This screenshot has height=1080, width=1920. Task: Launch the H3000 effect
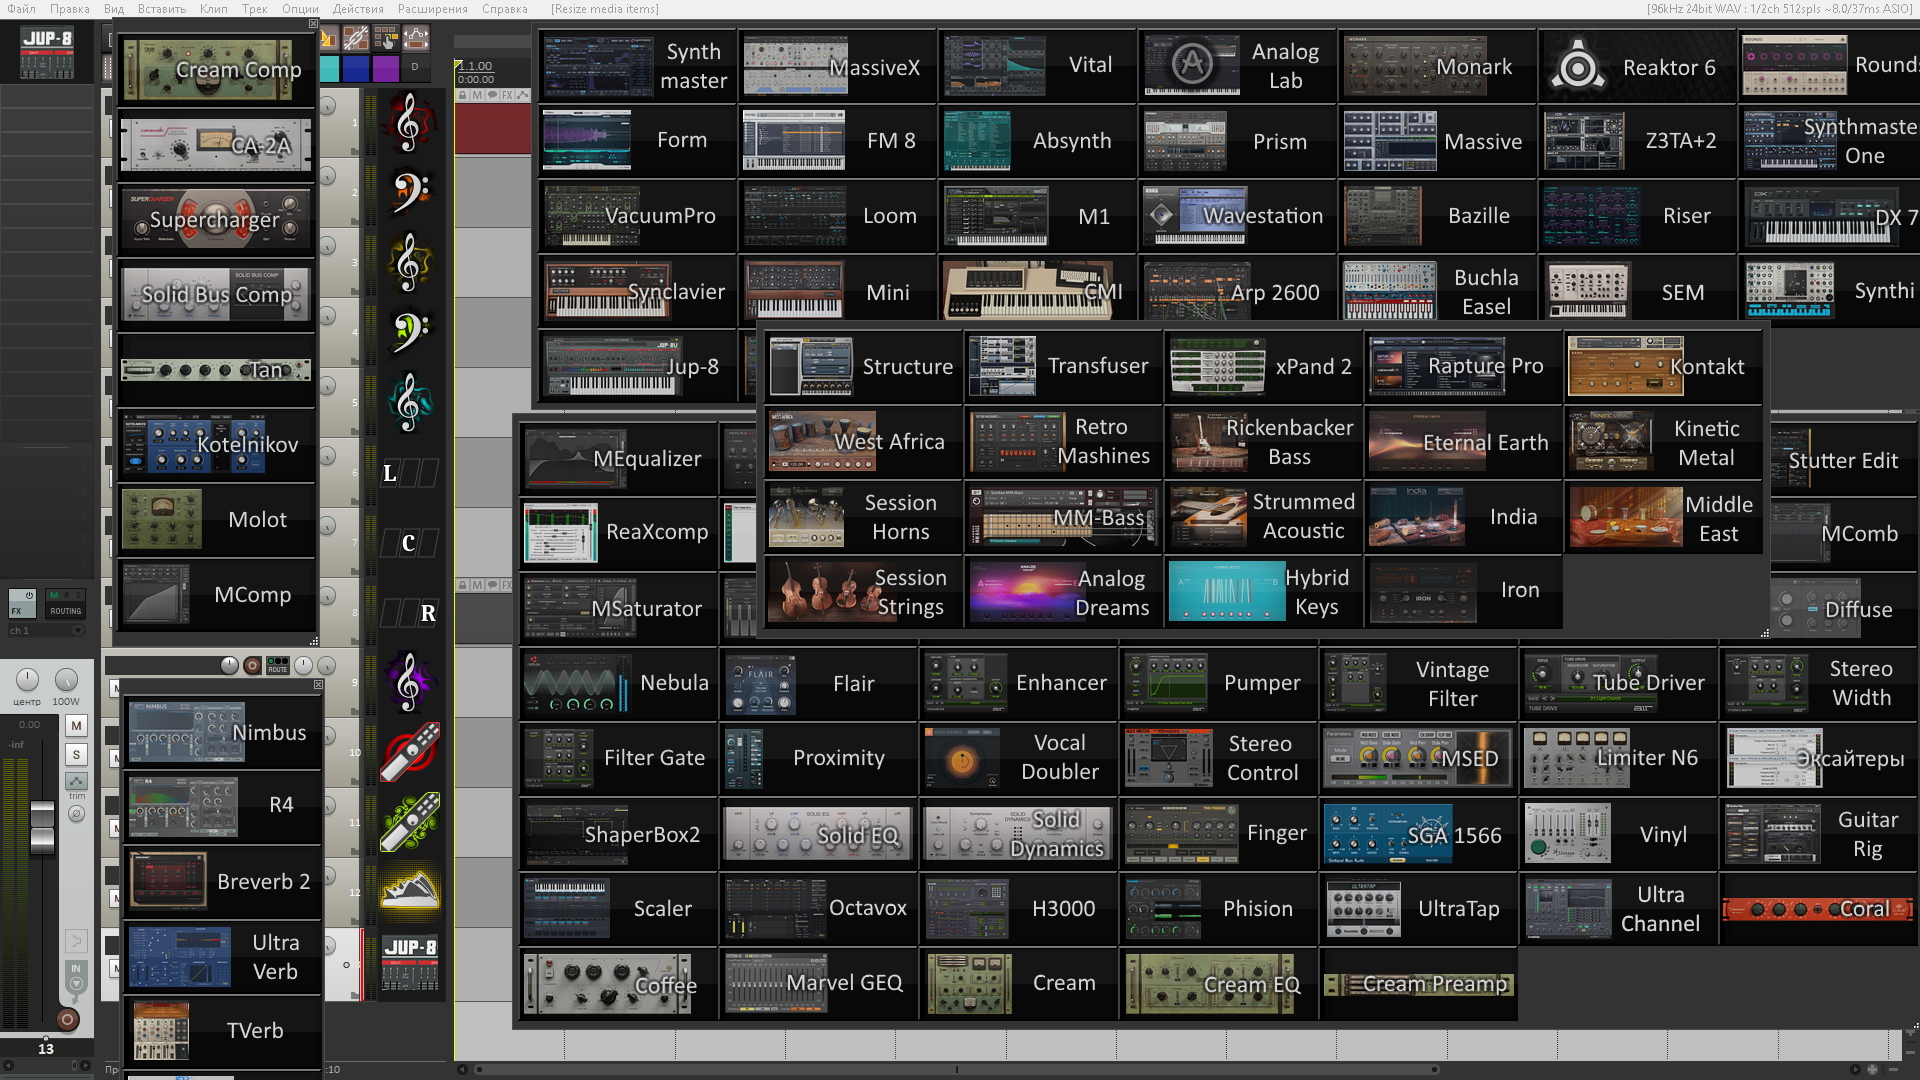1017,909
